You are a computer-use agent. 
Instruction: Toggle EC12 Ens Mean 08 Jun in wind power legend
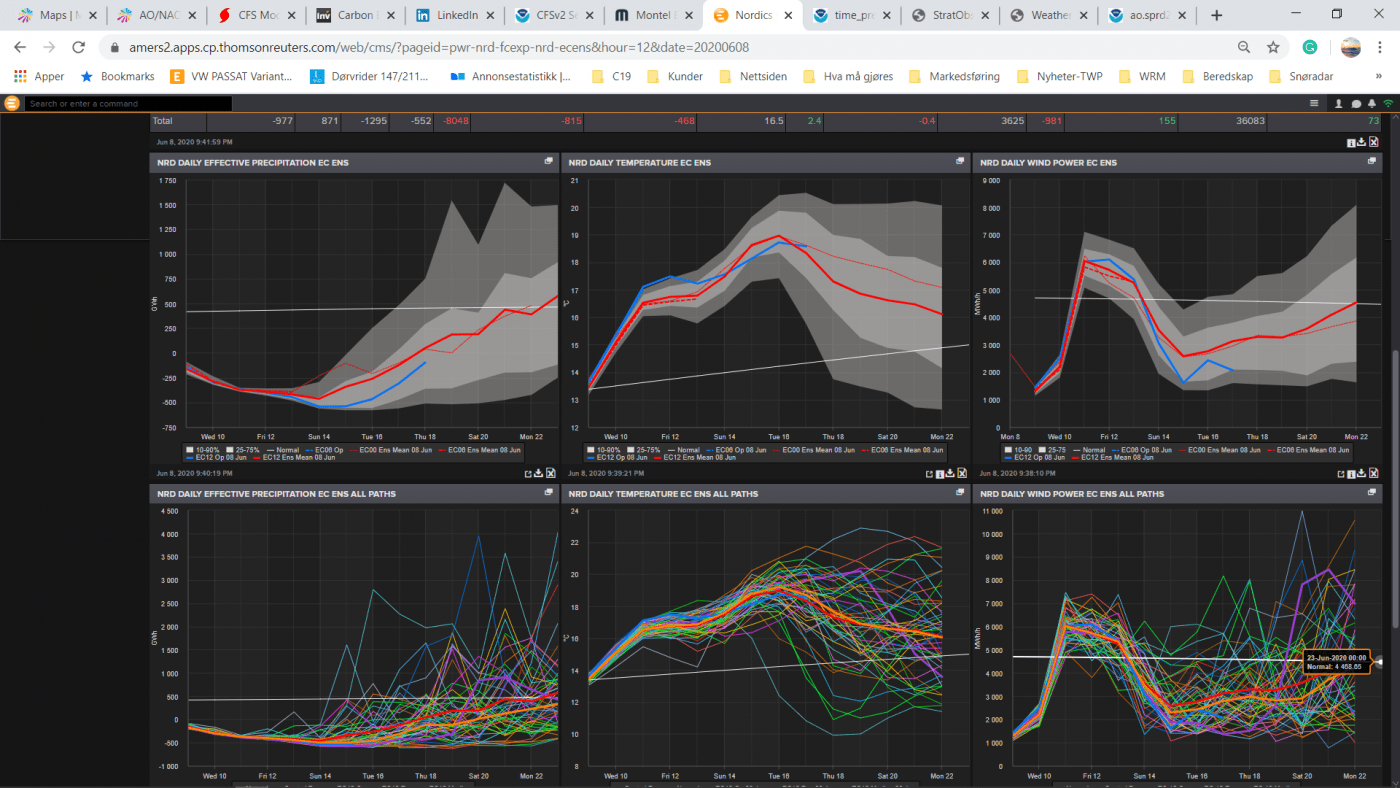click(1112, 457)
